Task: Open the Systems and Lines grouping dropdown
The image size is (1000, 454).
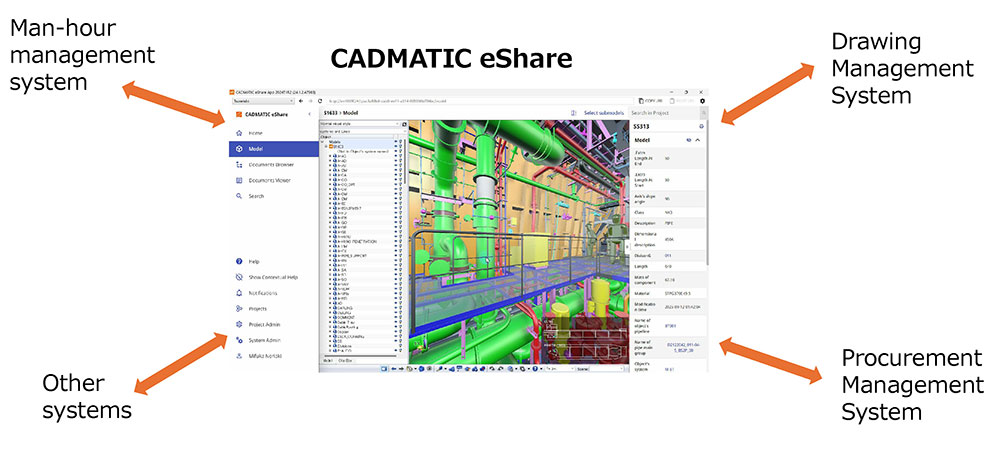Action: 364,131
